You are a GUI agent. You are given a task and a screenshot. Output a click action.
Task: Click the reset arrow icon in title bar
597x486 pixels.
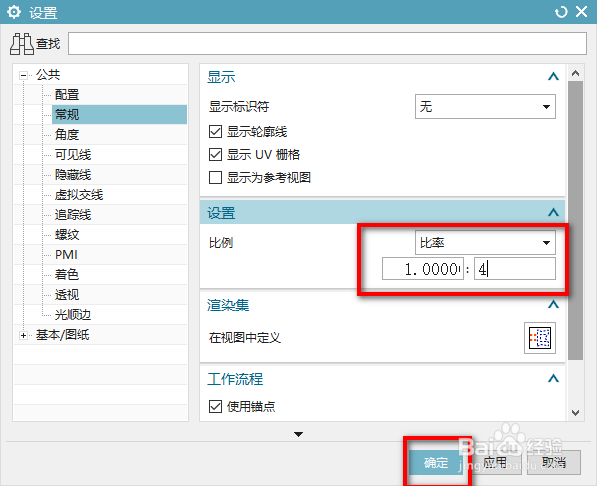[x=561, y=12]
